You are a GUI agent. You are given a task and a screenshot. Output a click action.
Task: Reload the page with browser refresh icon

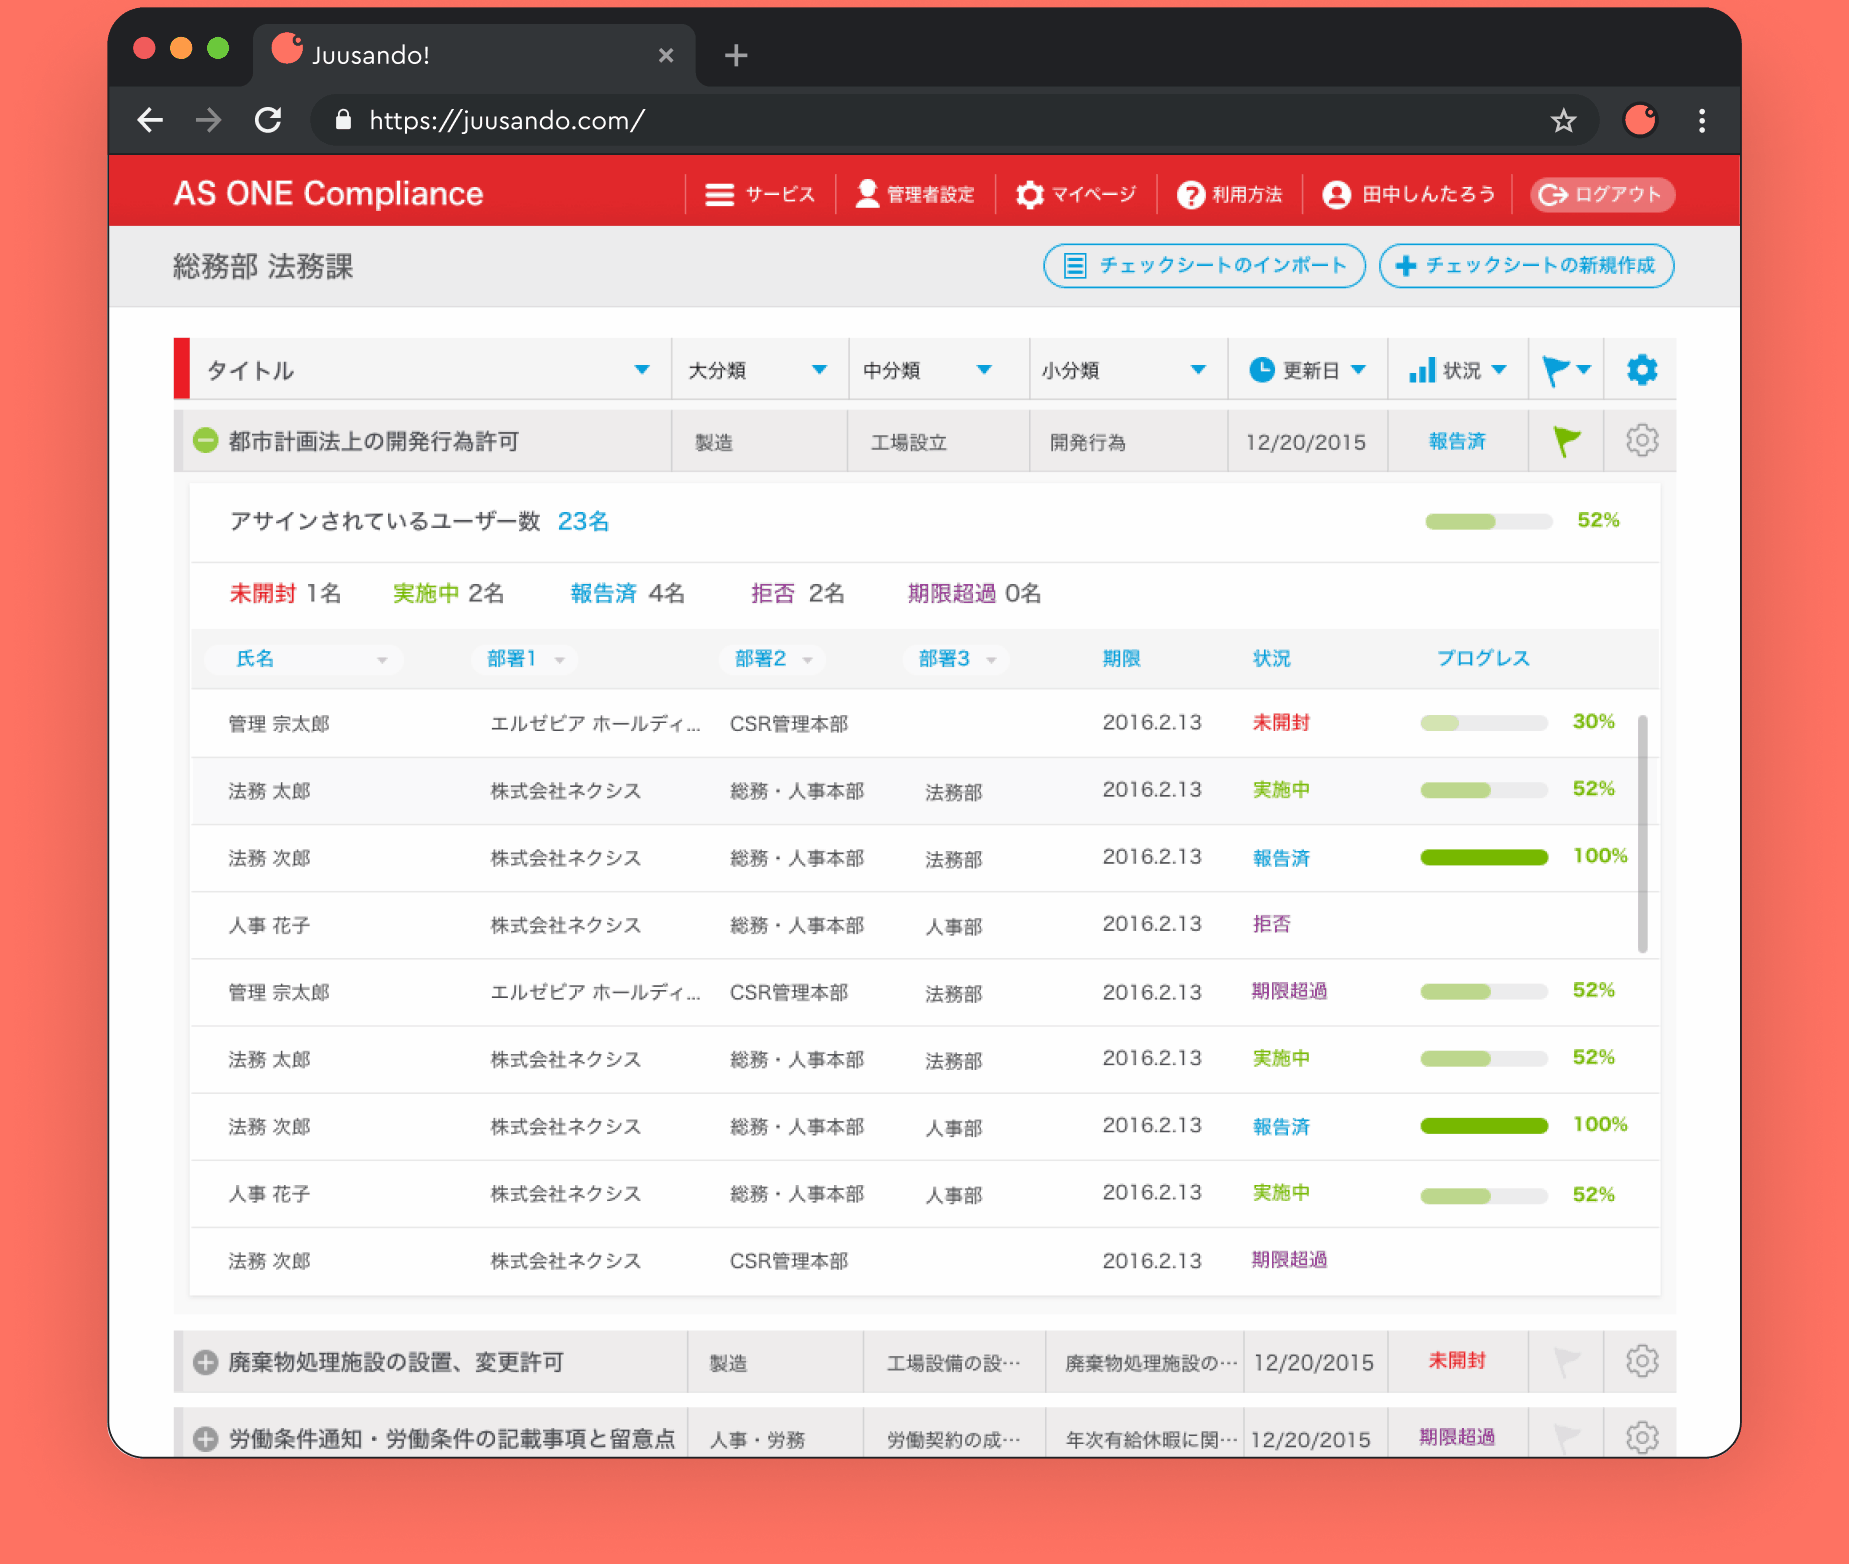click(x=268, y=121)
